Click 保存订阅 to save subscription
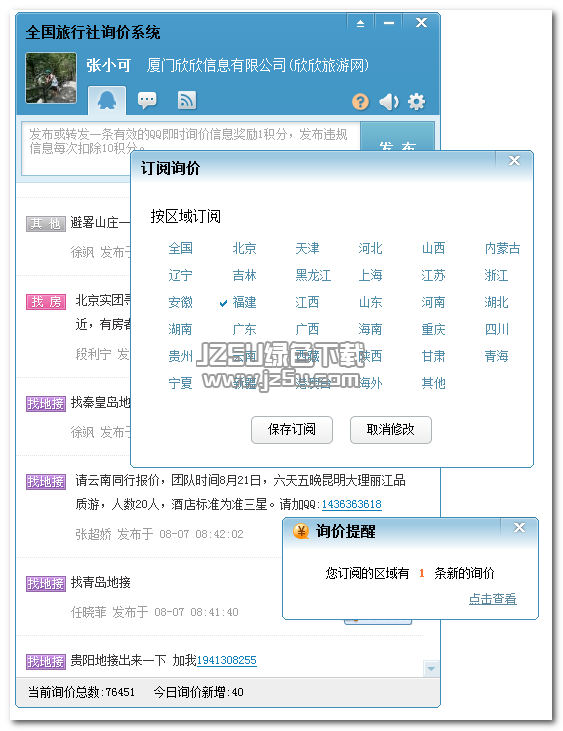Viewport: 563px width, 731px height. coord(292,429)
